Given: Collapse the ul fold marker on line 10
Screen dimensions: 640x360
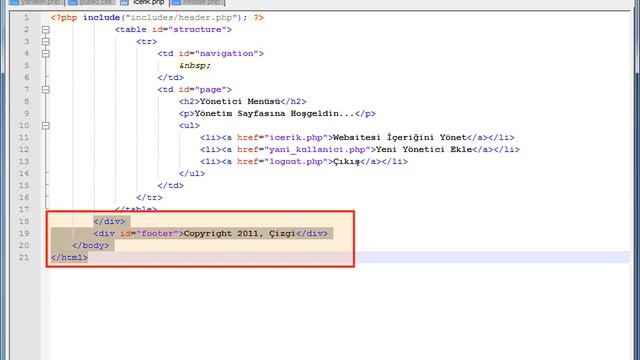Looking at the screenshot, I should click(x=46, y=125).
